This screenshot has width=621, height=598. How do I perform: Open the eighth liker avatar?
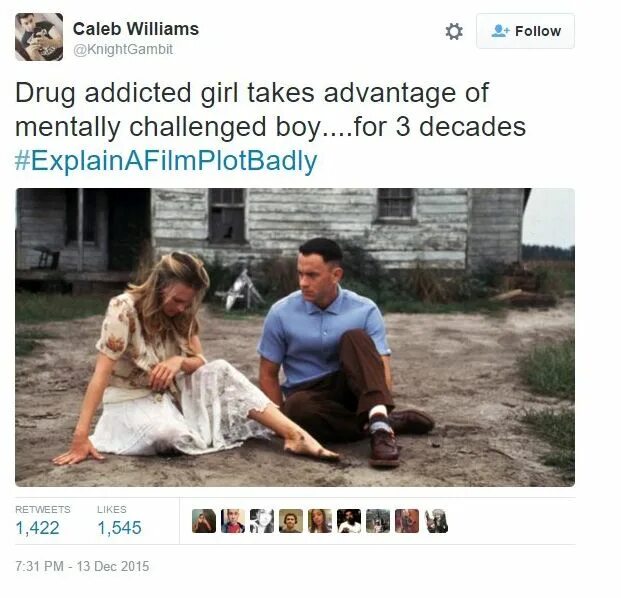click(407, 521)
